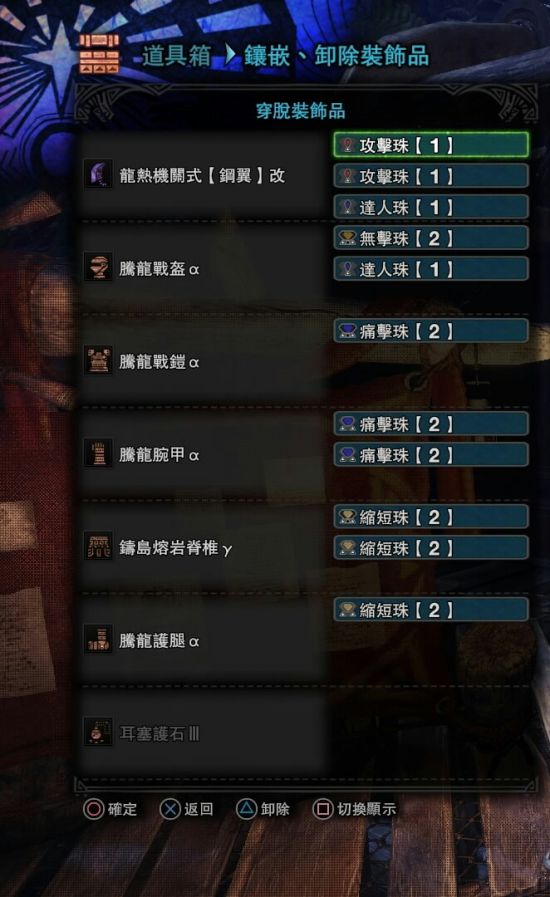This screenshot has height=897, width=550.
Task: Select the 無擊珠【2】 decoration slot
Action: [430, 238]
